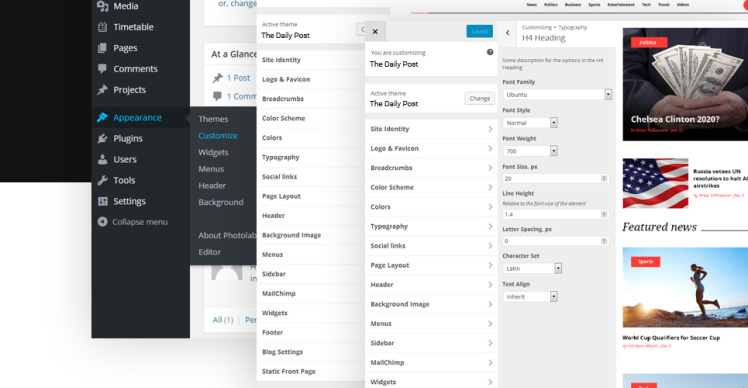Screen dimensions: 748x388
Task: Open Tools via the wrench icon
Action: pyautogui.click(x=102, y=180)
